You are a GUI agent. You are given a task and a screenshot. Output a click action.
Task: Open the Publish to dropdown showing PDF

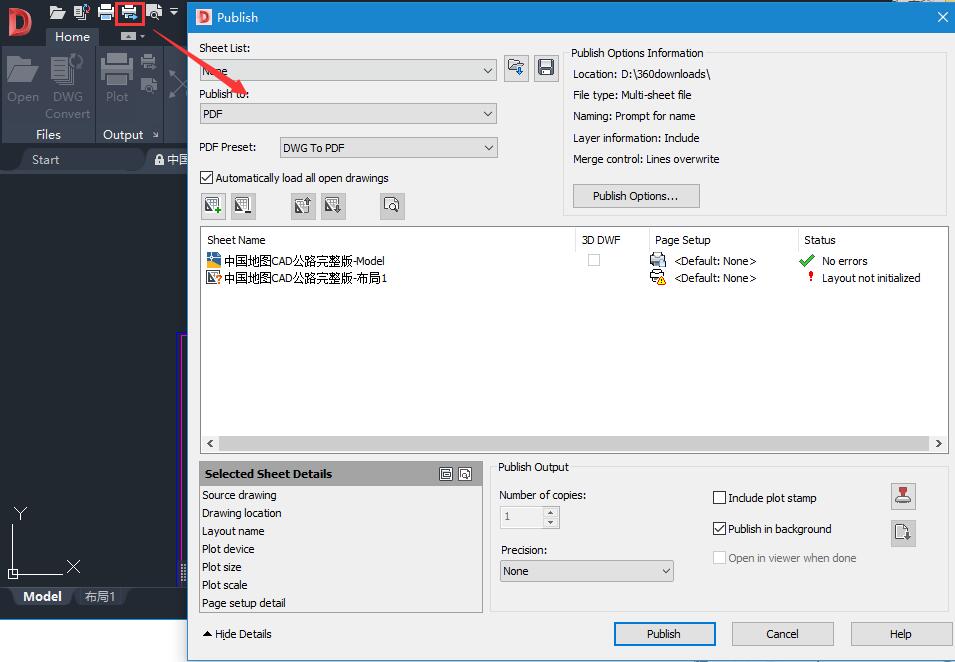348,114
